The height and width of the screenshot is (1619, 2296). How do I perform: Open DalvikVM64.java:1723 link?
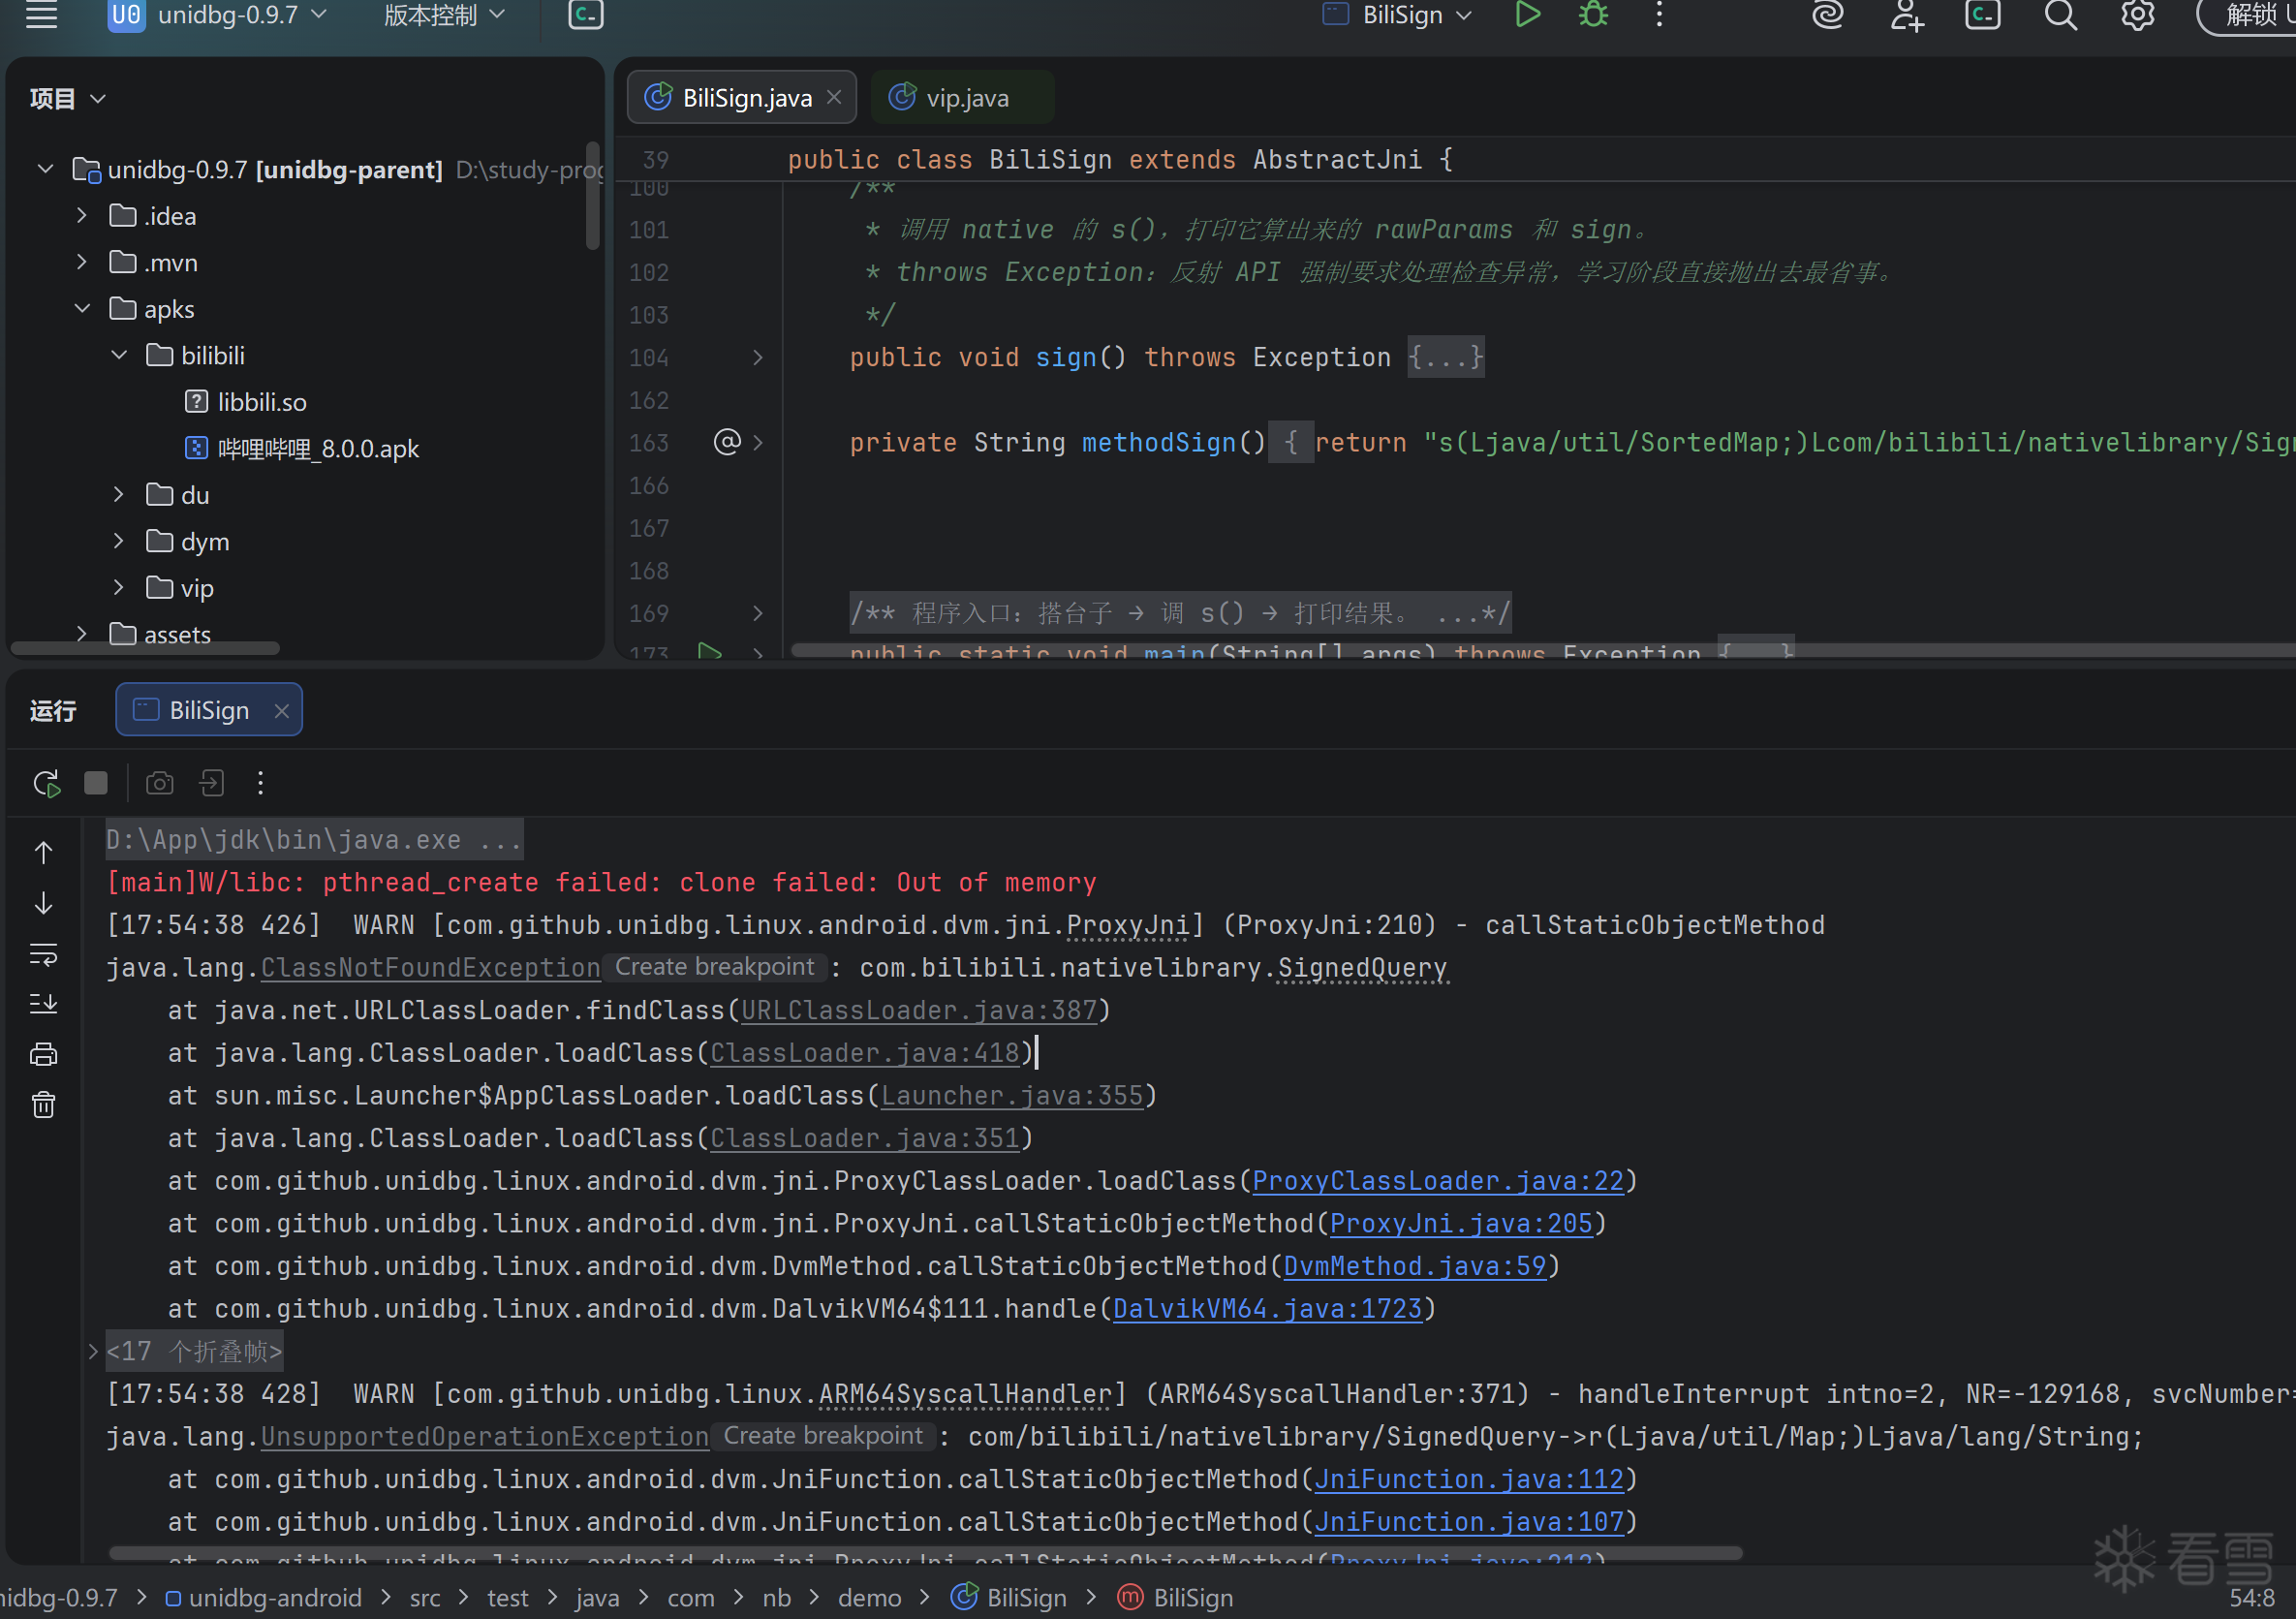(x=1266, y=1309)
